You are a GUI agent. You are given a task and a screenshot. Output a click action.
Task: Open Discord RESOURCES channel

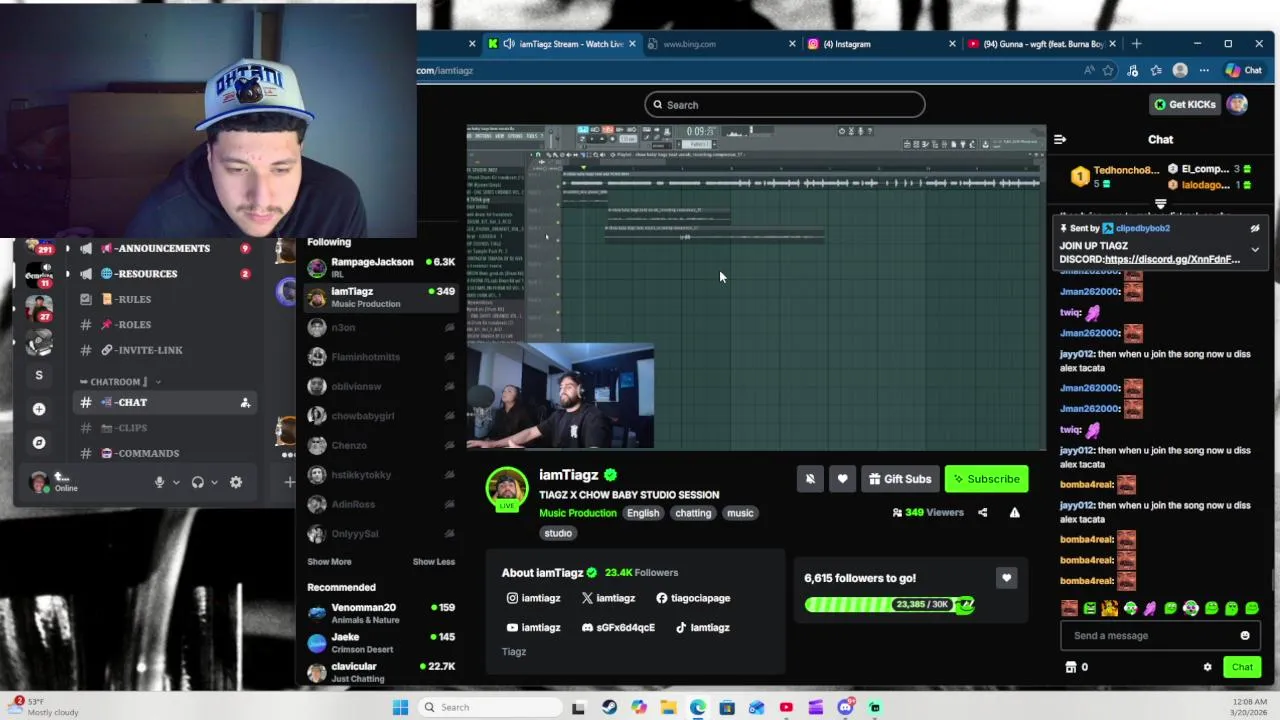pos(165,274)
